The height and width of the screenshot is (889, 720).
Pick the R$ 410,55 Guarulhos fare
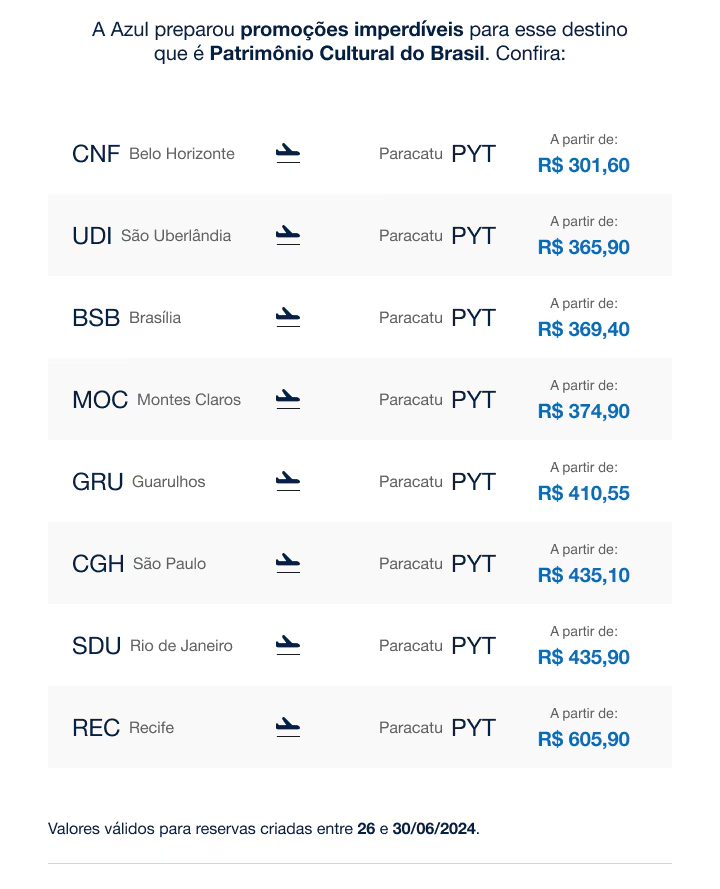point(584,494)
